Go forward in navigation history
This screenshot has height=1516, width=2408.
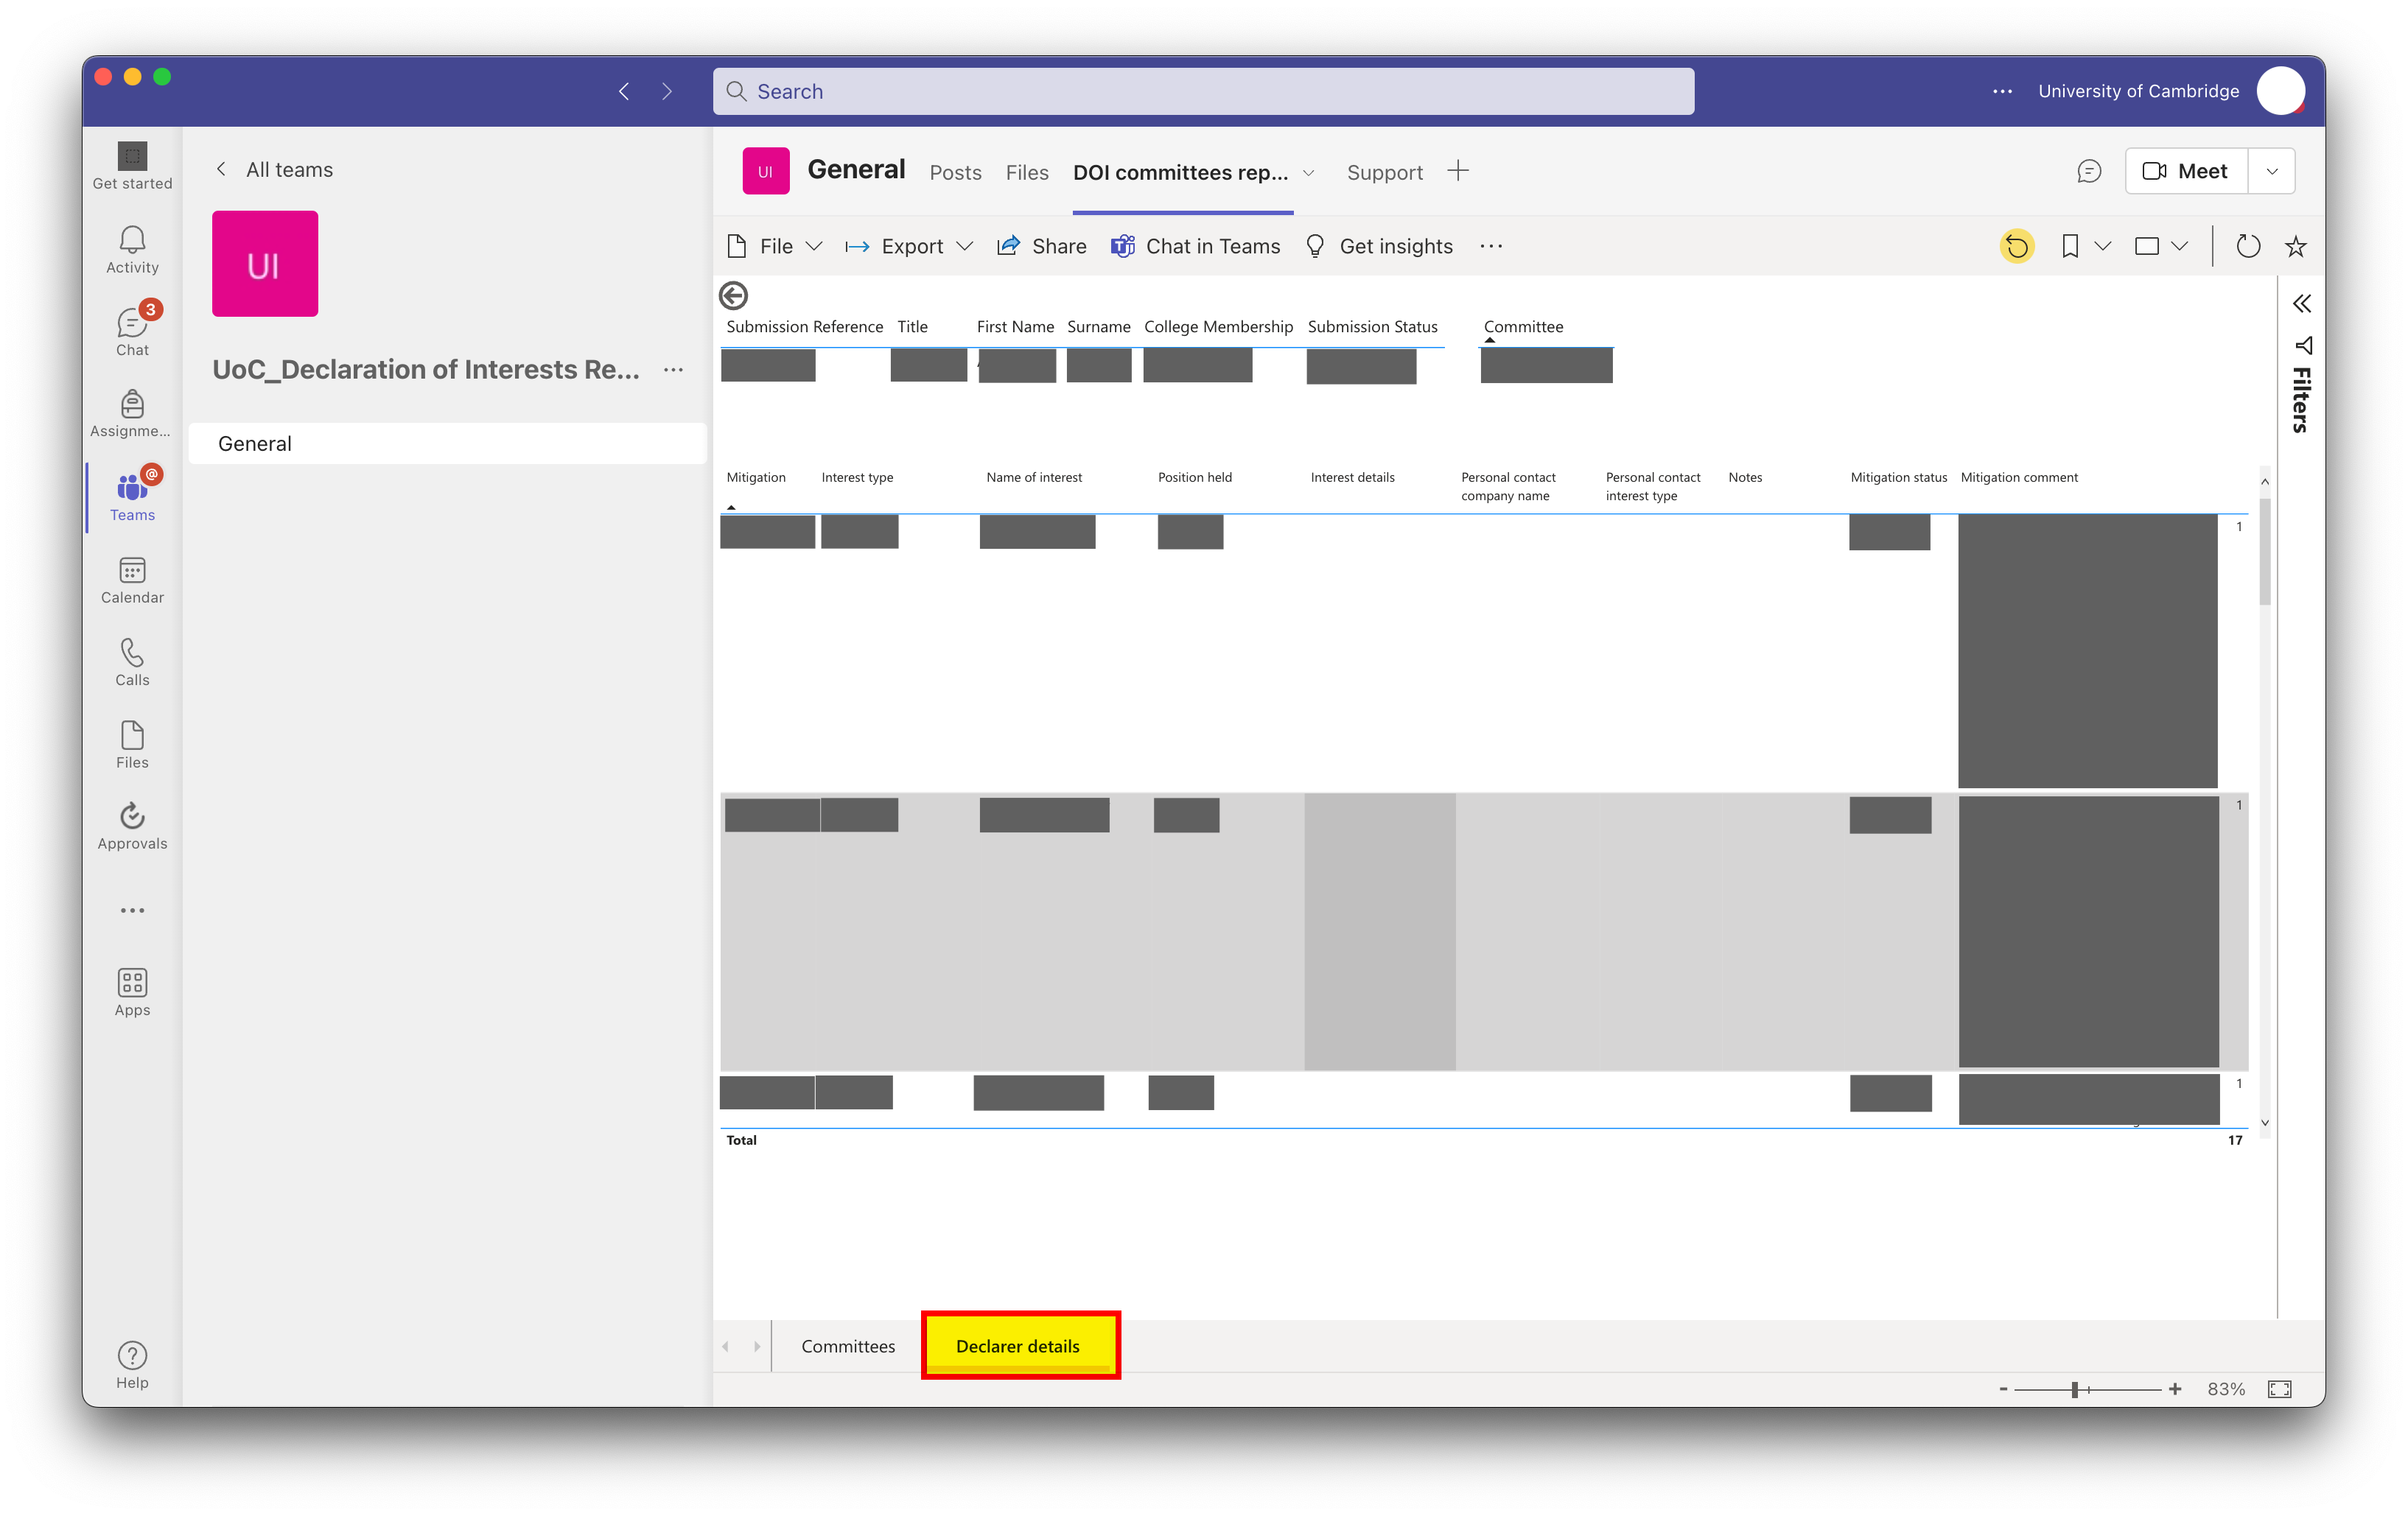tap(667, 92)
